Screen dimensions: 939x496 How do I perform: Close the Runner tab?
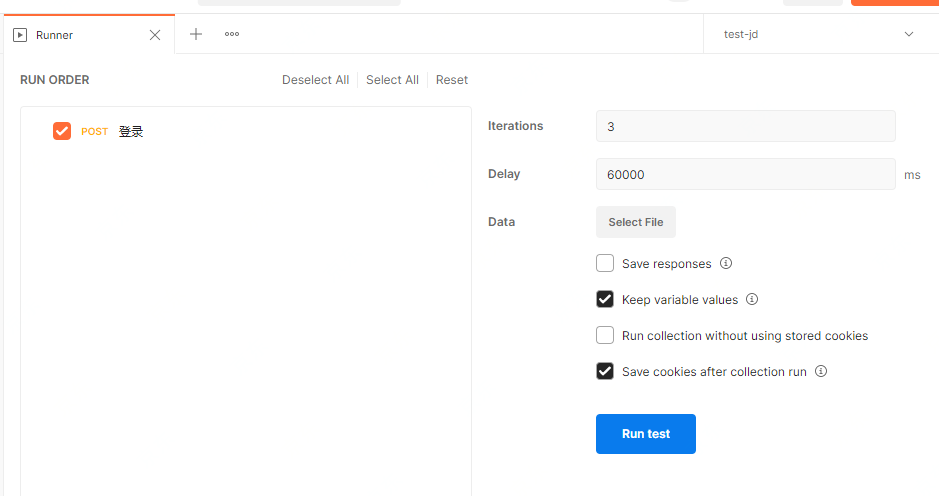(x=155, y=35)
